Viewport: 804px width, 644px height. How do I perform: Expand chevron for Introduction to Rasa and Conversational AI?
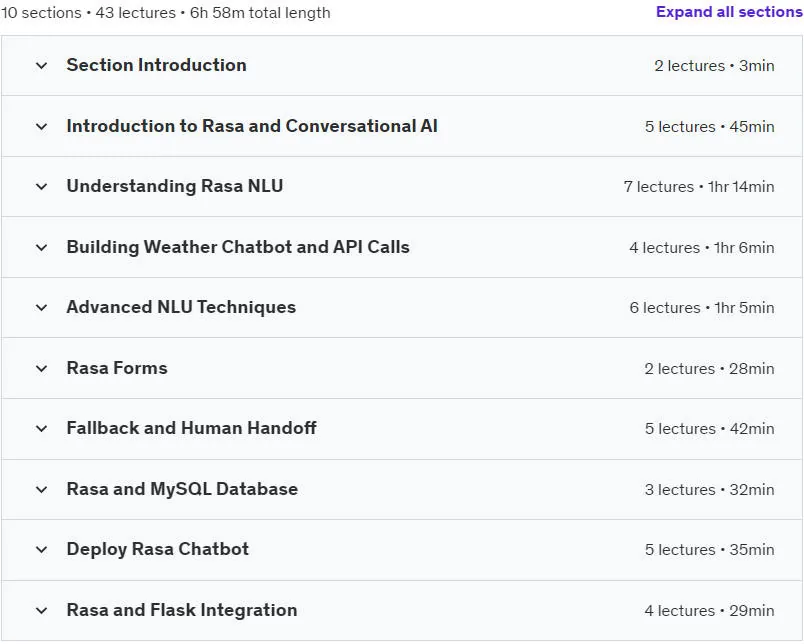[42, 127]
